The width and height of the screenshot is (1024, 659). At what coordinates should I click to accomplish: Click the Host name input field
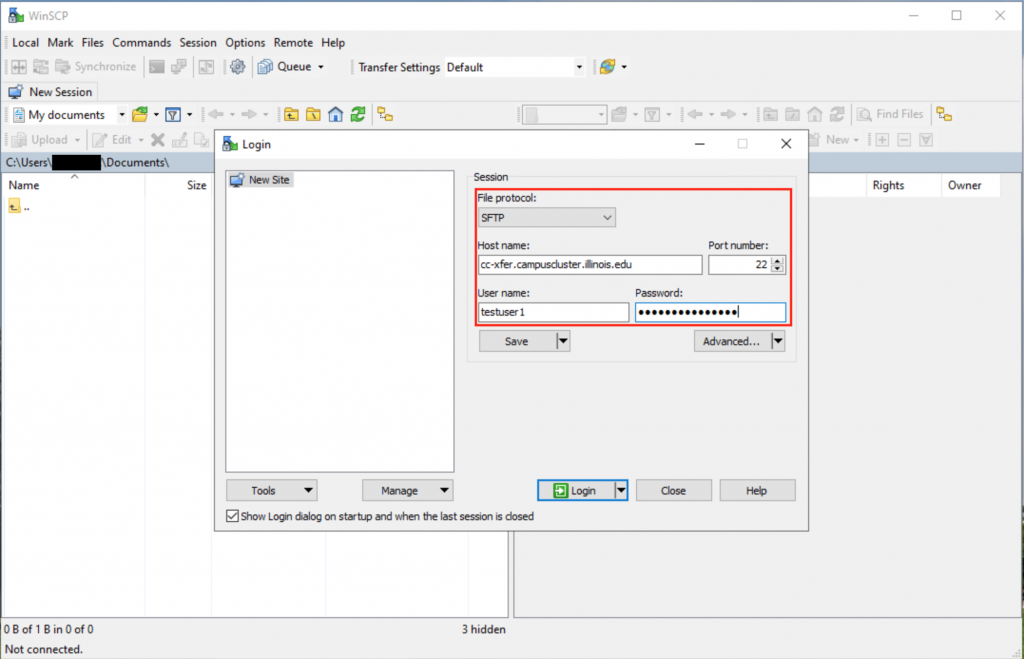click(x=590, y=265)
